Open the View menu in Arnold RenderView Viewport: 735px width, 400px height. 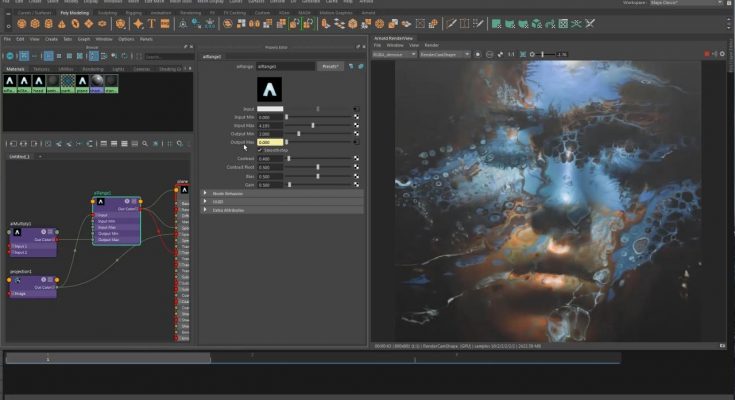[x=414, y=45]
